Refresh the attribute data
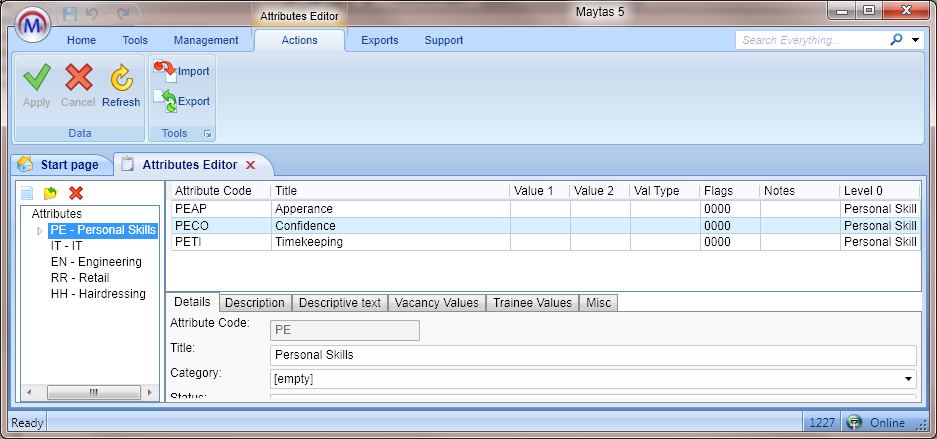The image size is (937, 439). [121, 80]
